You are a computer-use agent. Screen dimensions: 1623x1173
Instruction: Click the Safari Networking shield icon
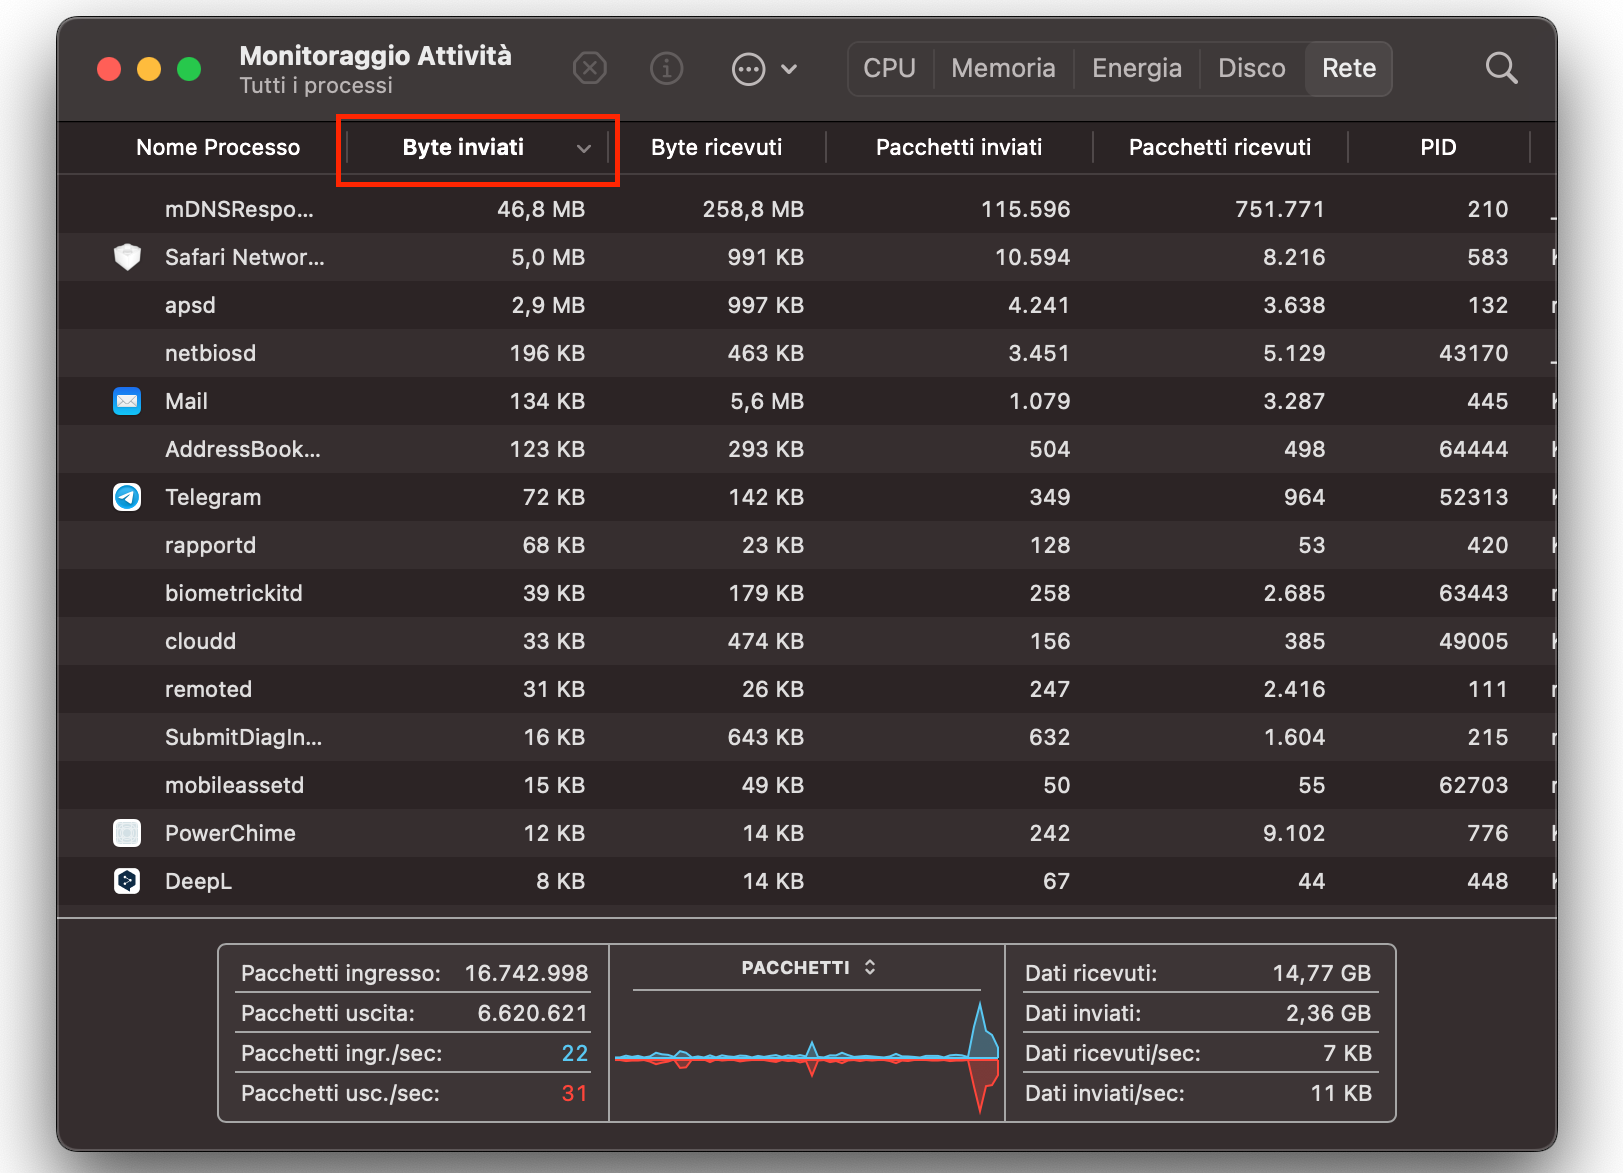point(127,258)
